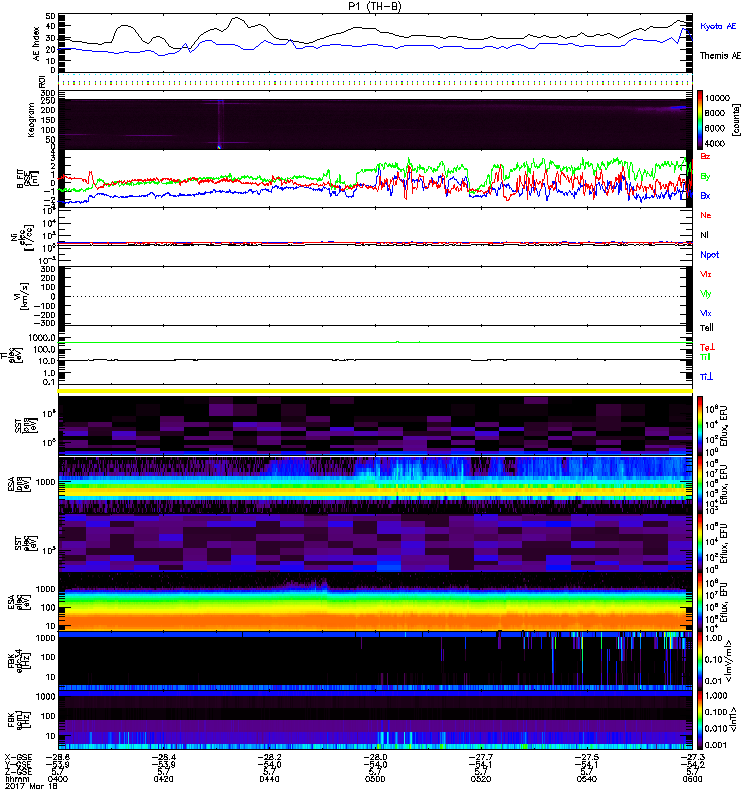Select the green By legend label
The width and height of the screenshot is (750, 800).
click(x=705, y=177)
